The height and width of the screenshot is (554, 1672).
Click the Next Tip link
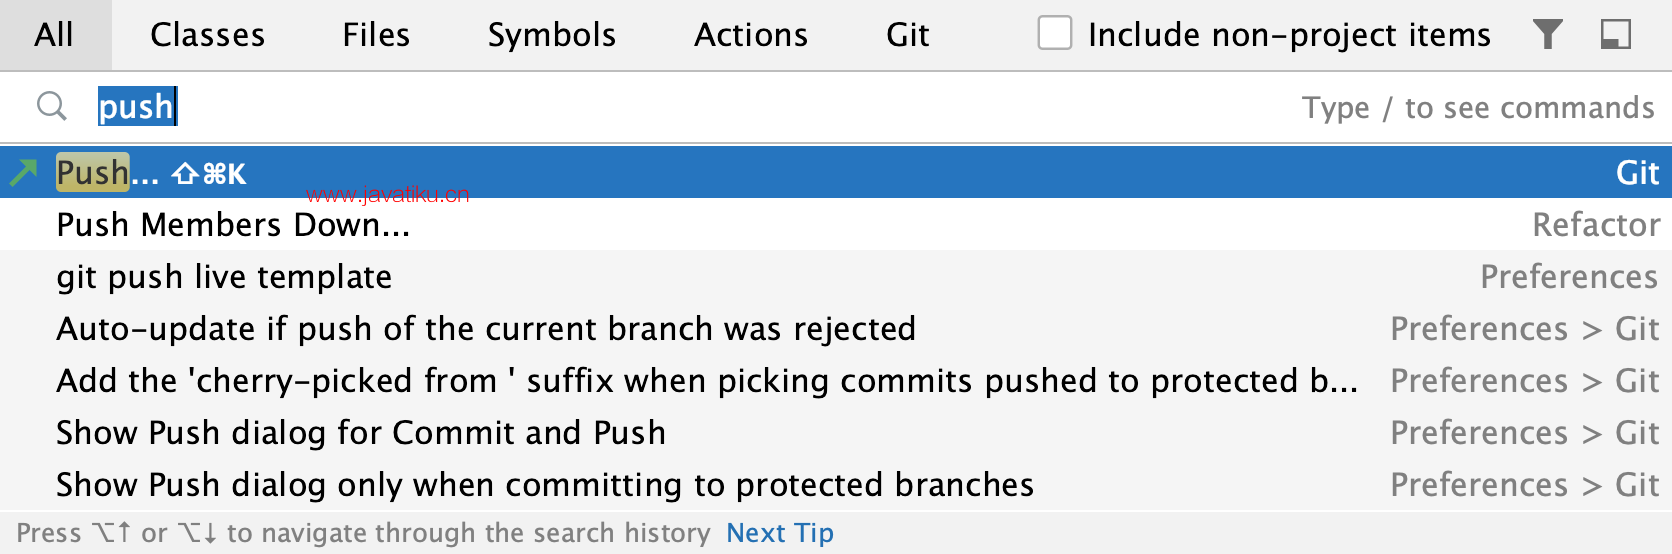pyautogui.click(x=779, y=533)
